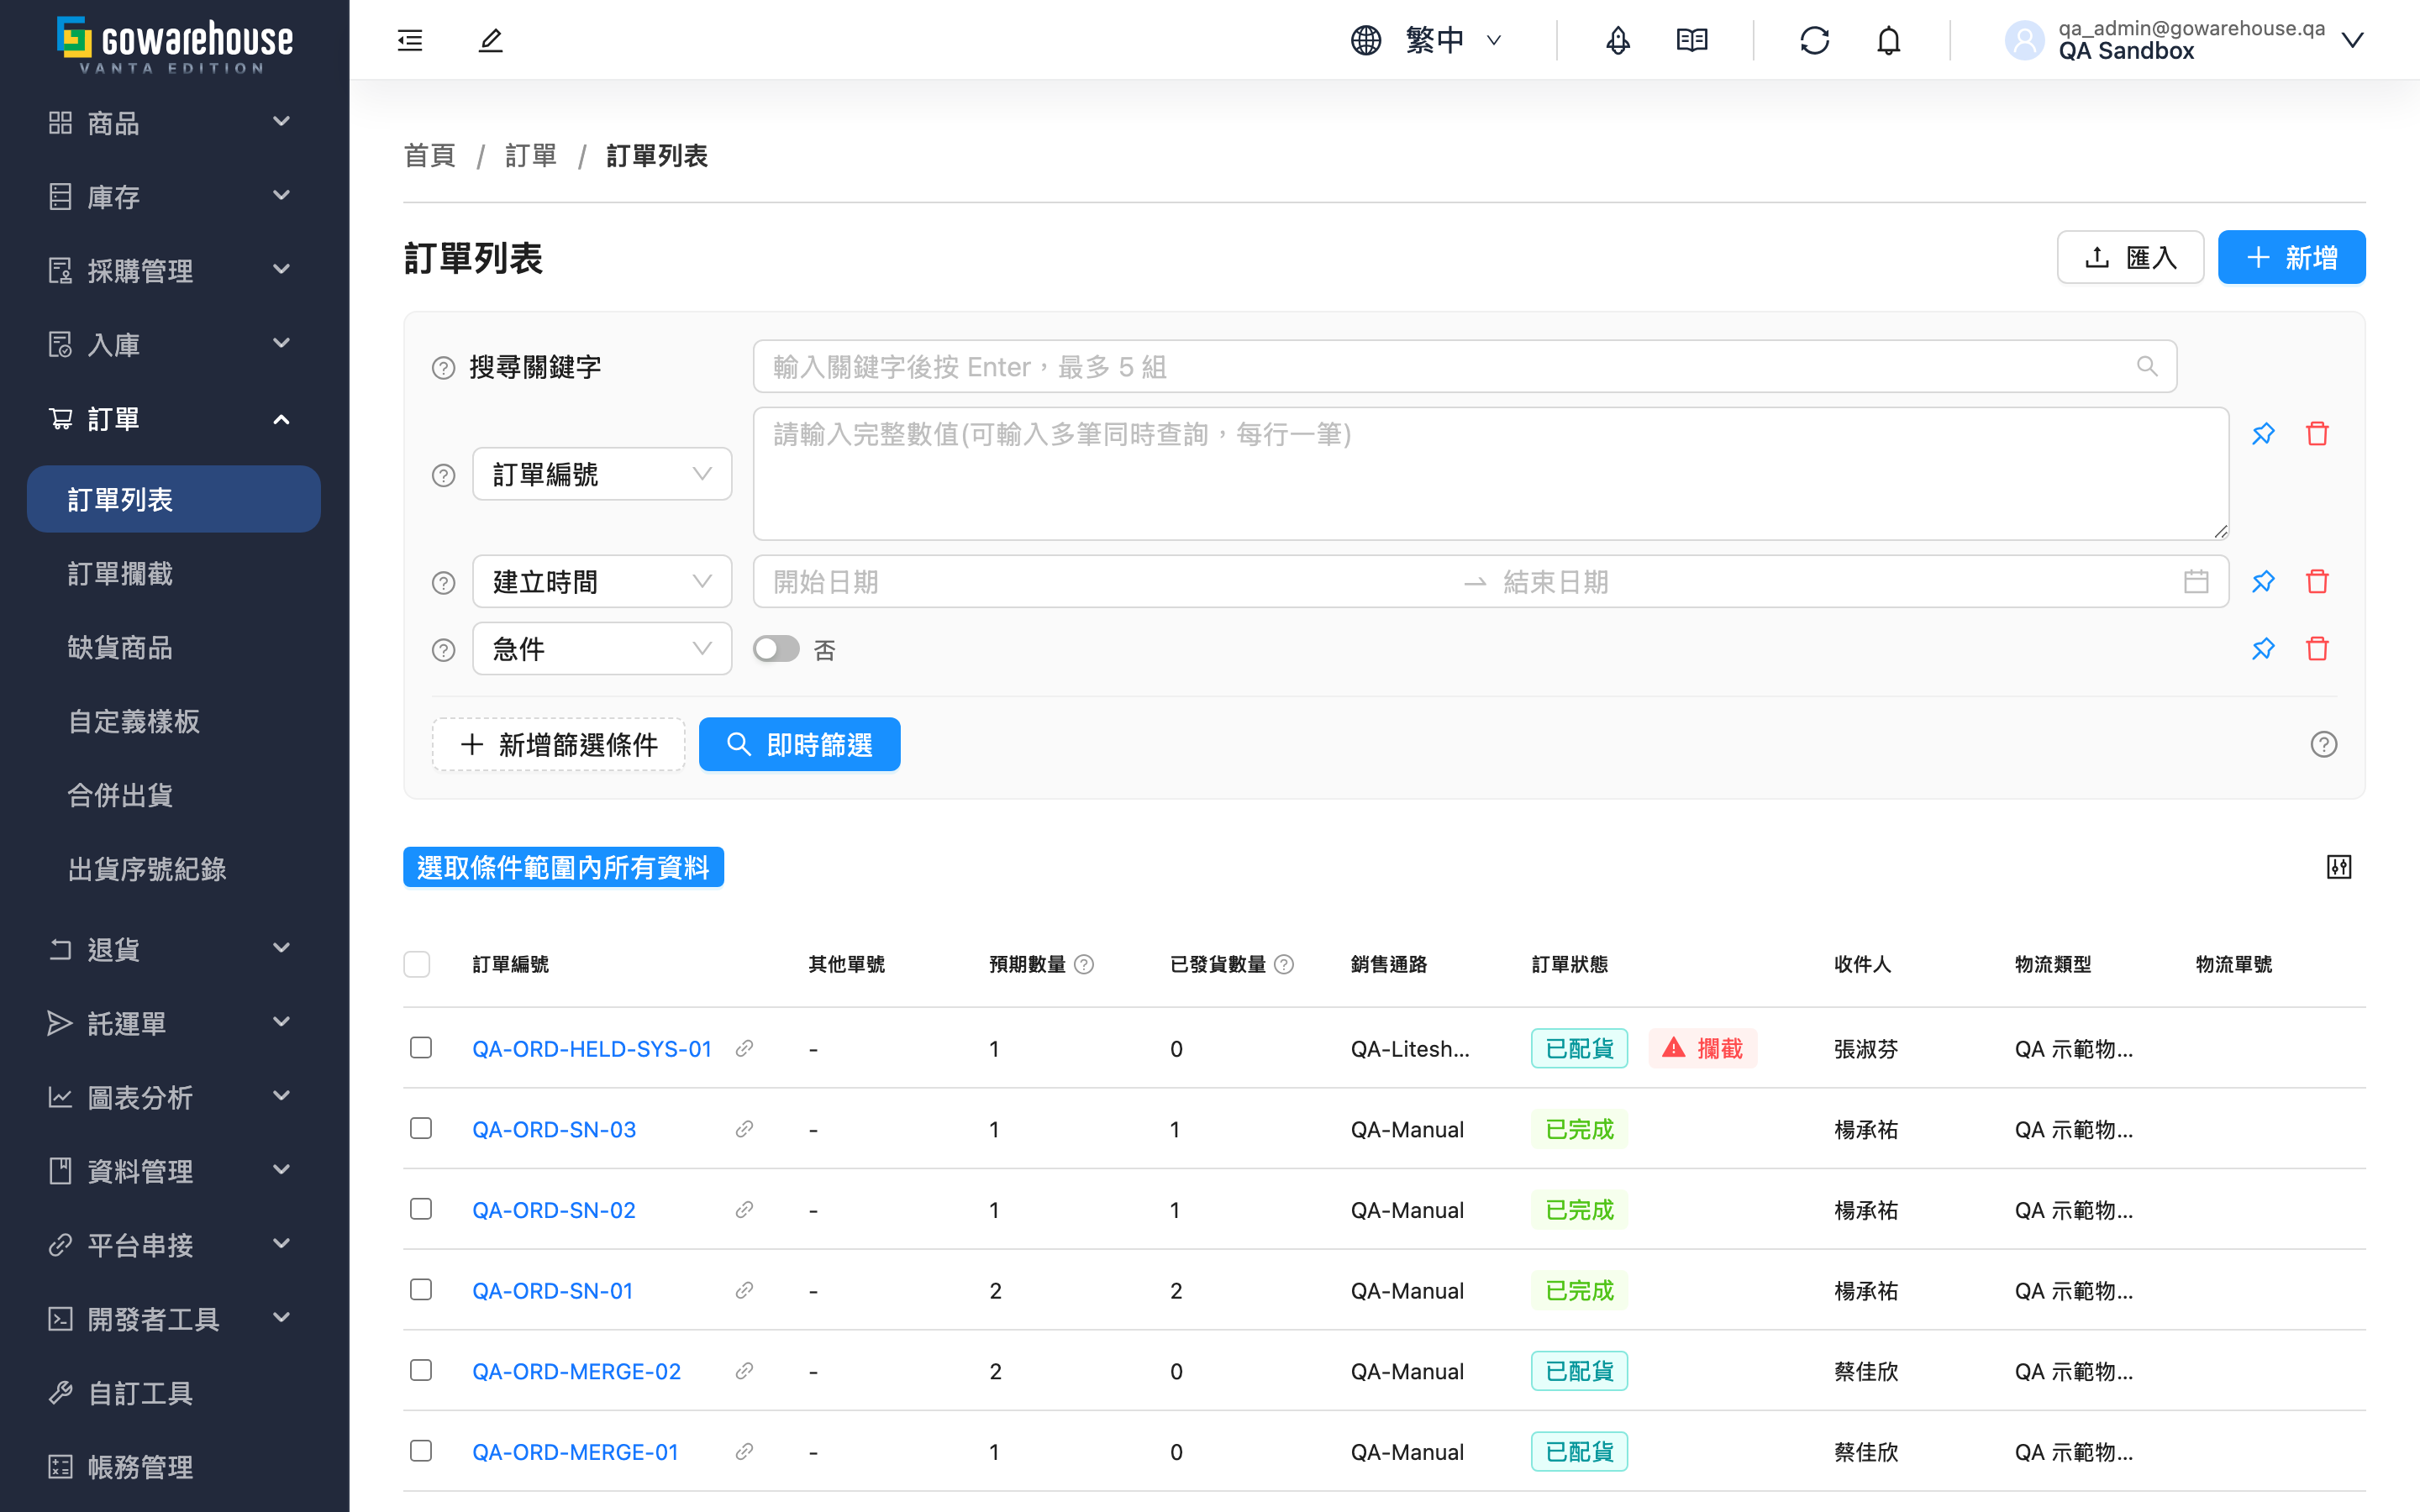Open the notifications bell icon
The image size is (2420, 1512).
[x=1888, y=40]
